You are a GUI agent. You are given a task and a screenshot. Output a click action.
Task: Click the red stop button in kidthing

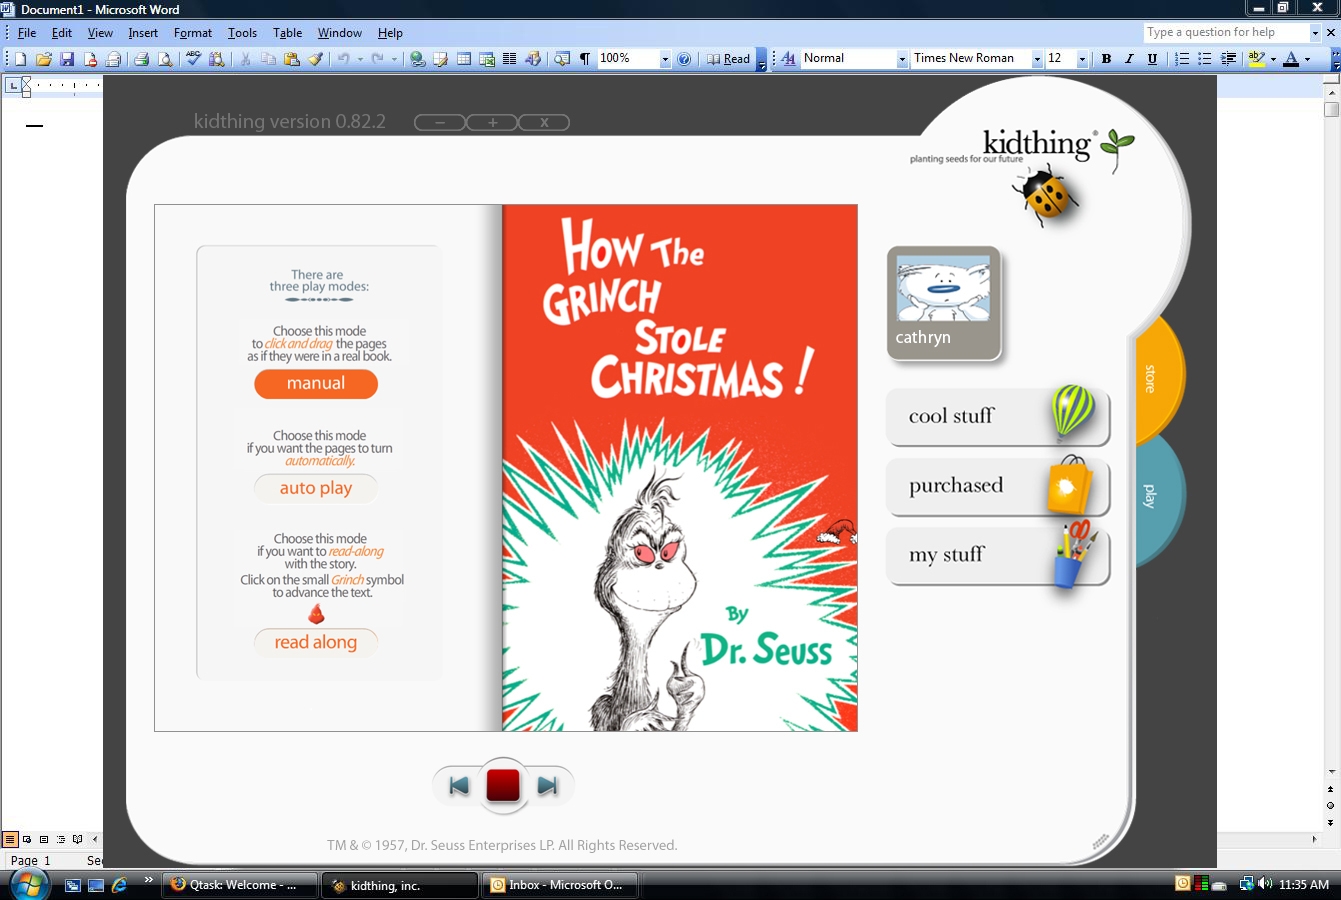point(503,786)
